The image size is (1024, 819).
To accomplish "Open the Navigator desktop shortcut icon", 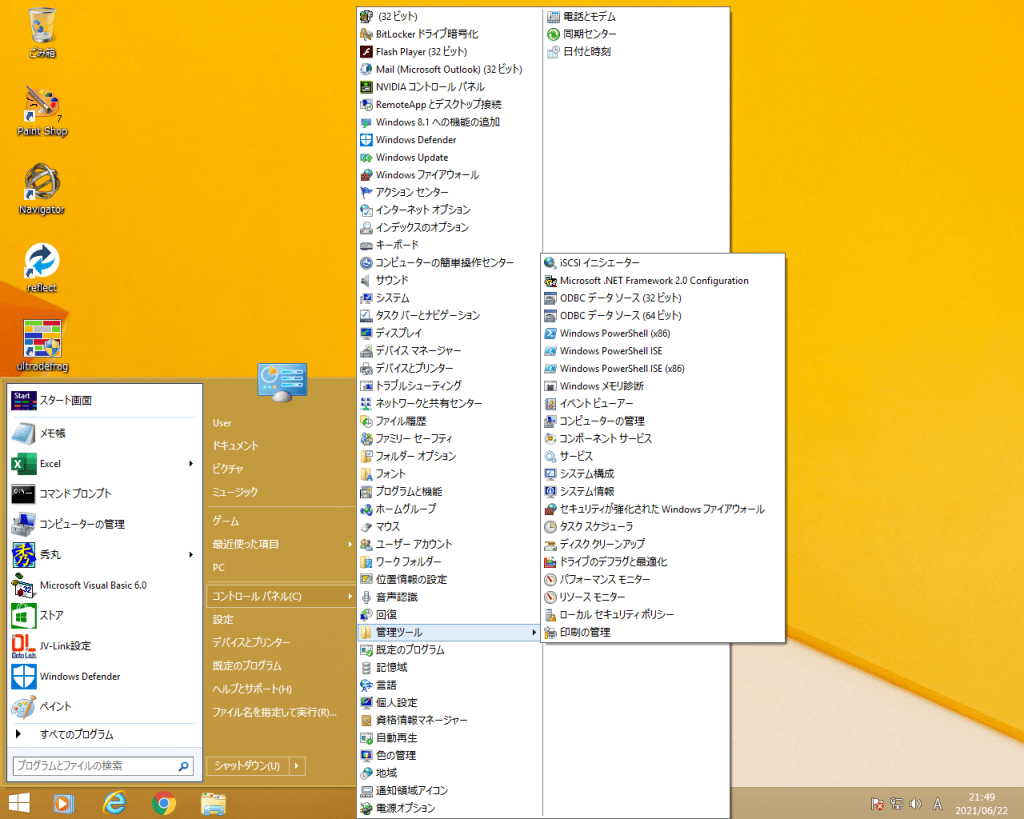I will (x=42, y=189).
